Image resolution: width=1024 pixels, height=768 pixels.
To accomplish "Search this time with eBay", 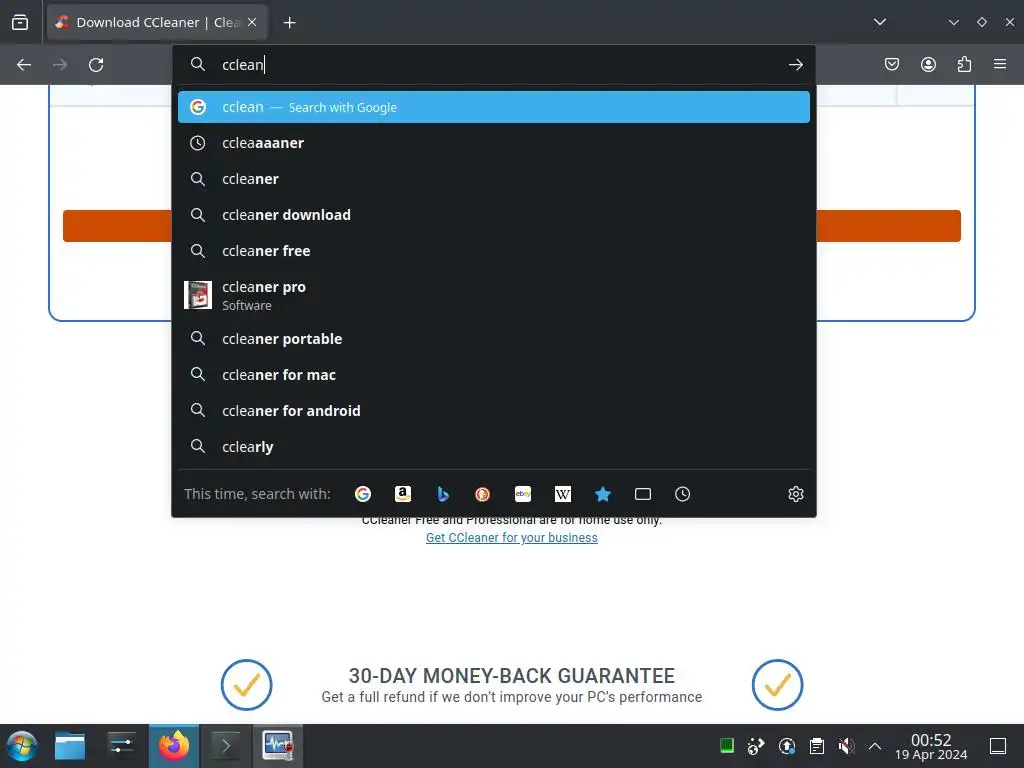I will pyautogui.click(x=523, y=494).
